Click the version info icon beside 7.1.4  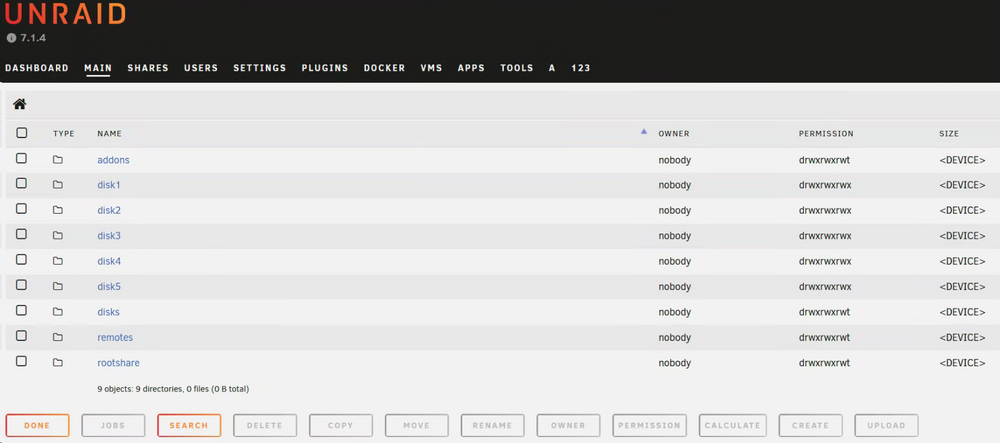tap(11, 38)
